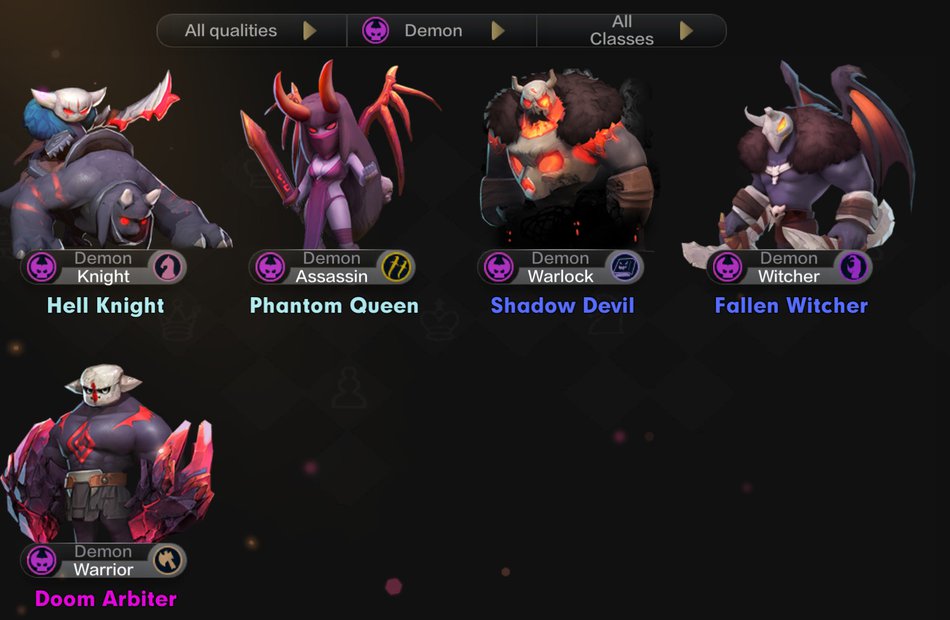Select the Doom Arbiter character portrait
Screen dimensions: 950x620
coord(107,453)
